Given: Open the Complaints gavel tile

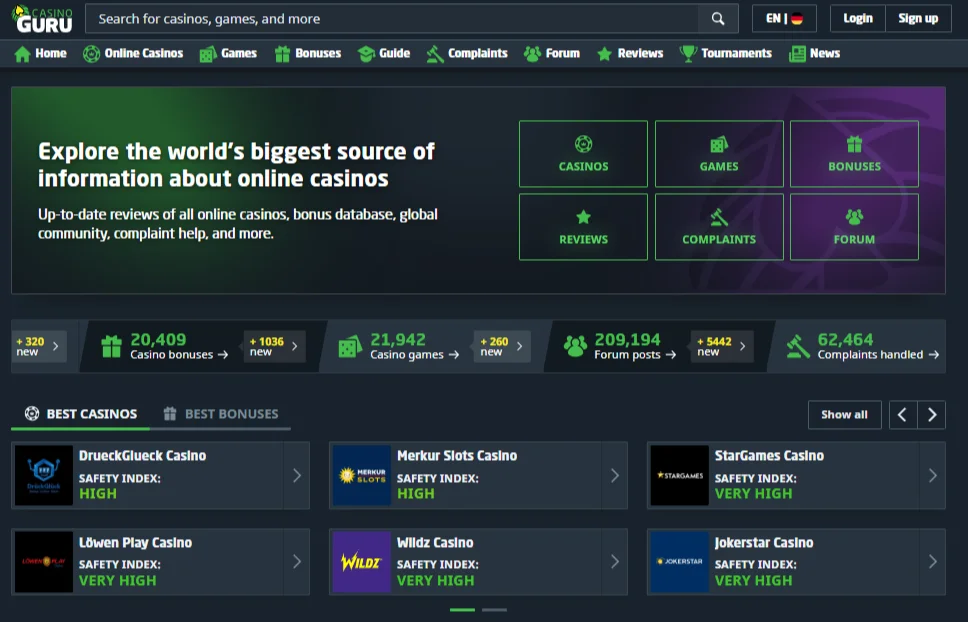Looking at the screenshot, I should [719, 227].
